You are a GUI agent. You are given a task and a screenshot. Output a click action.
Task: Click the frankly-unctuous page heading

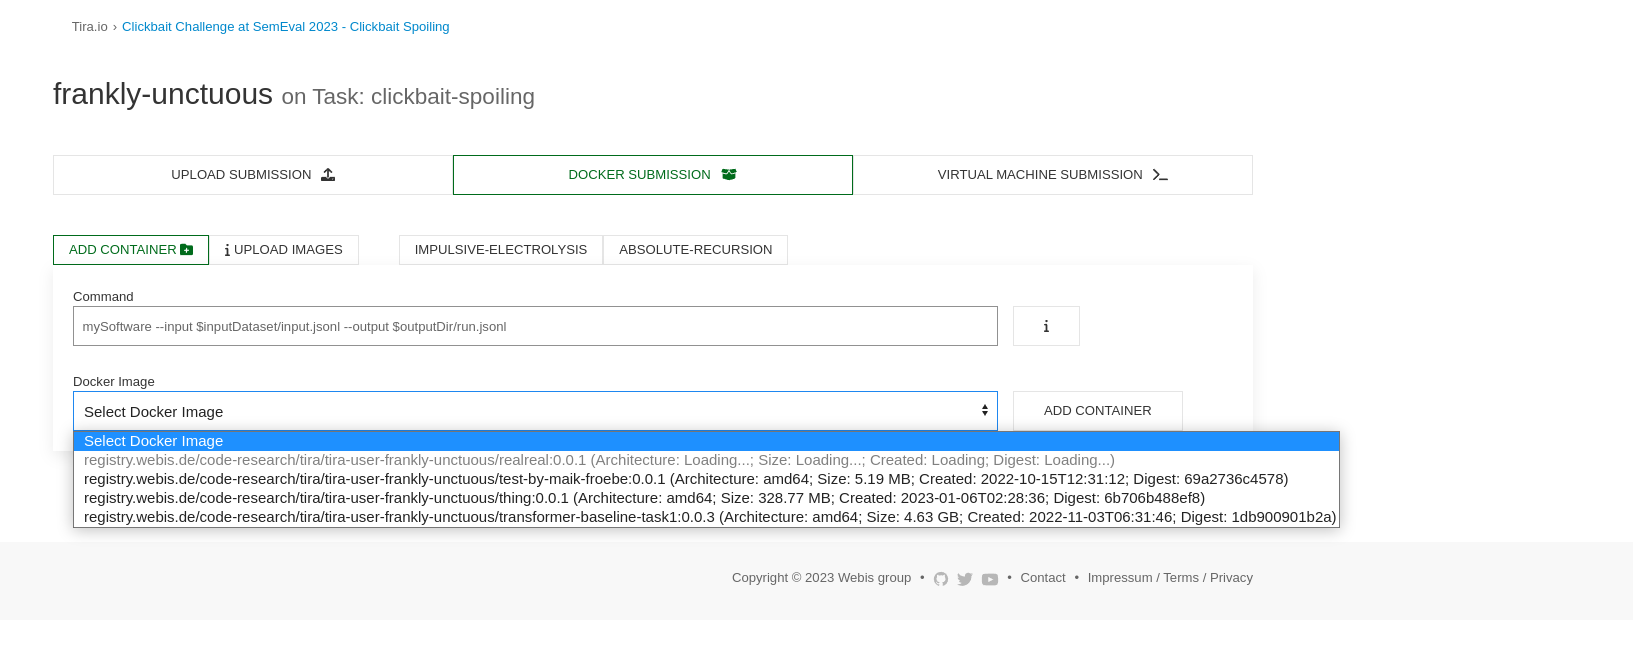163,94
